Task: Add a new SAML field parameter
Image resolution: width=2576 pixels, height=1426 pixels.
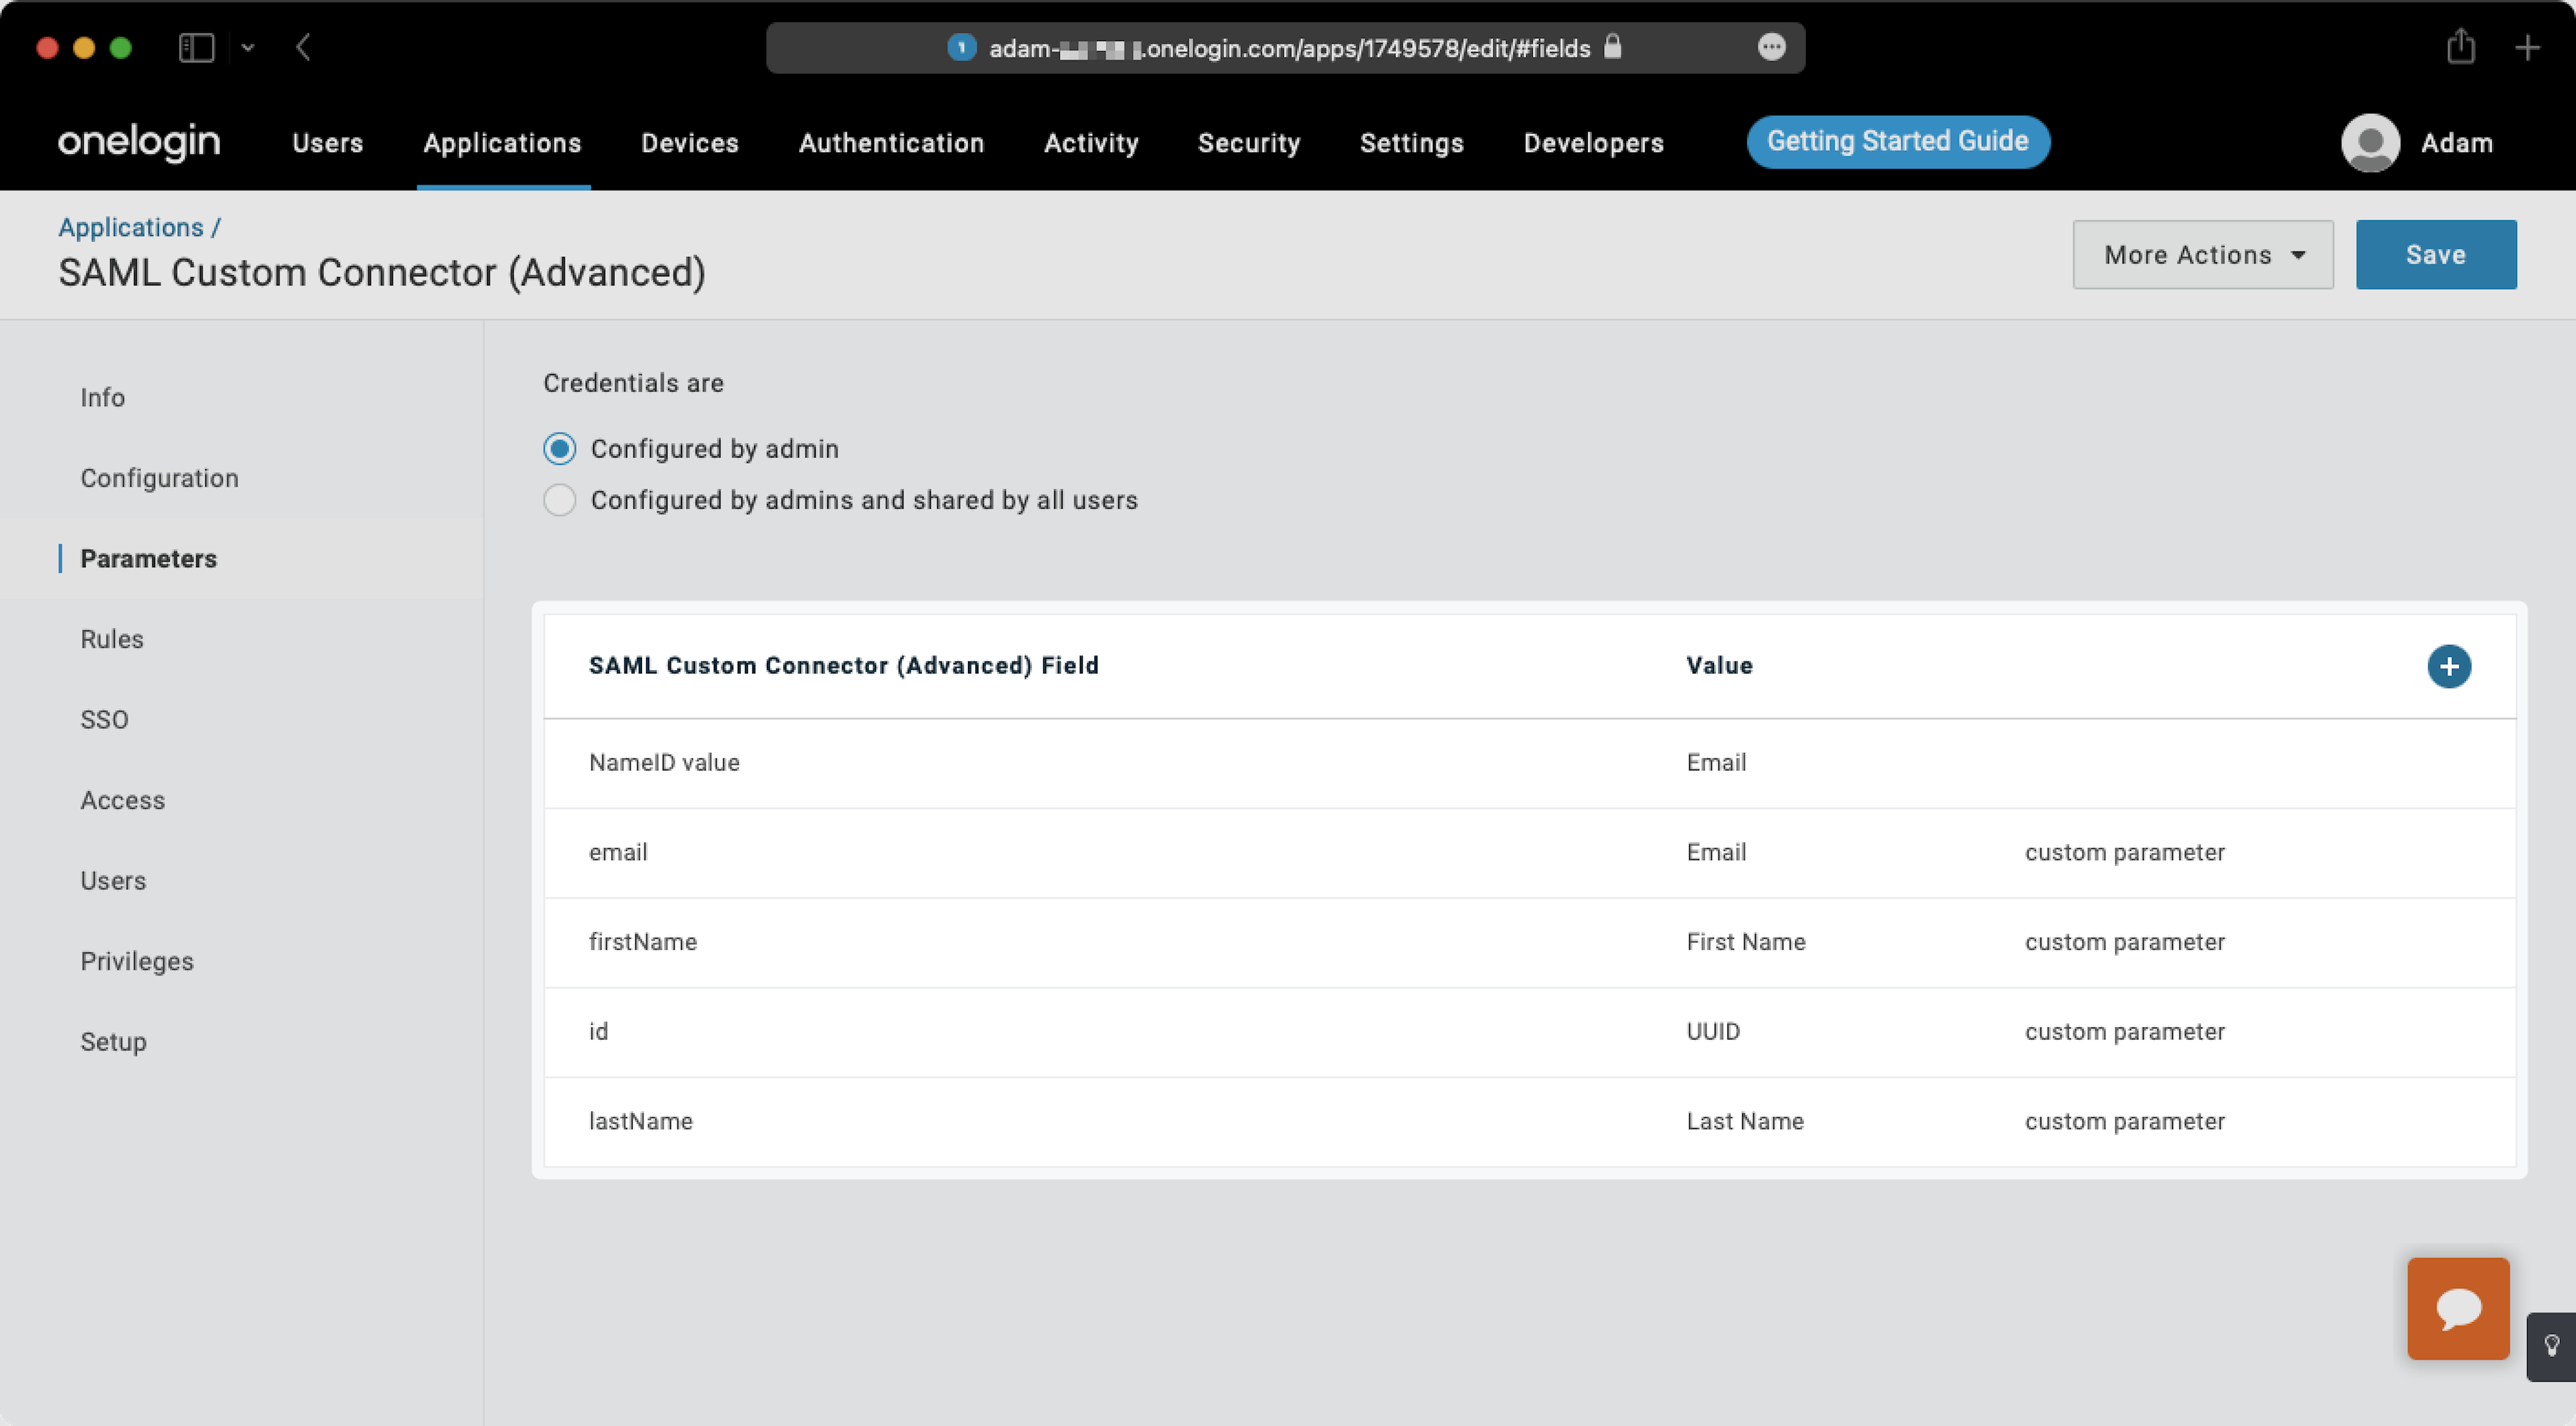Action: click(2449, 666)
